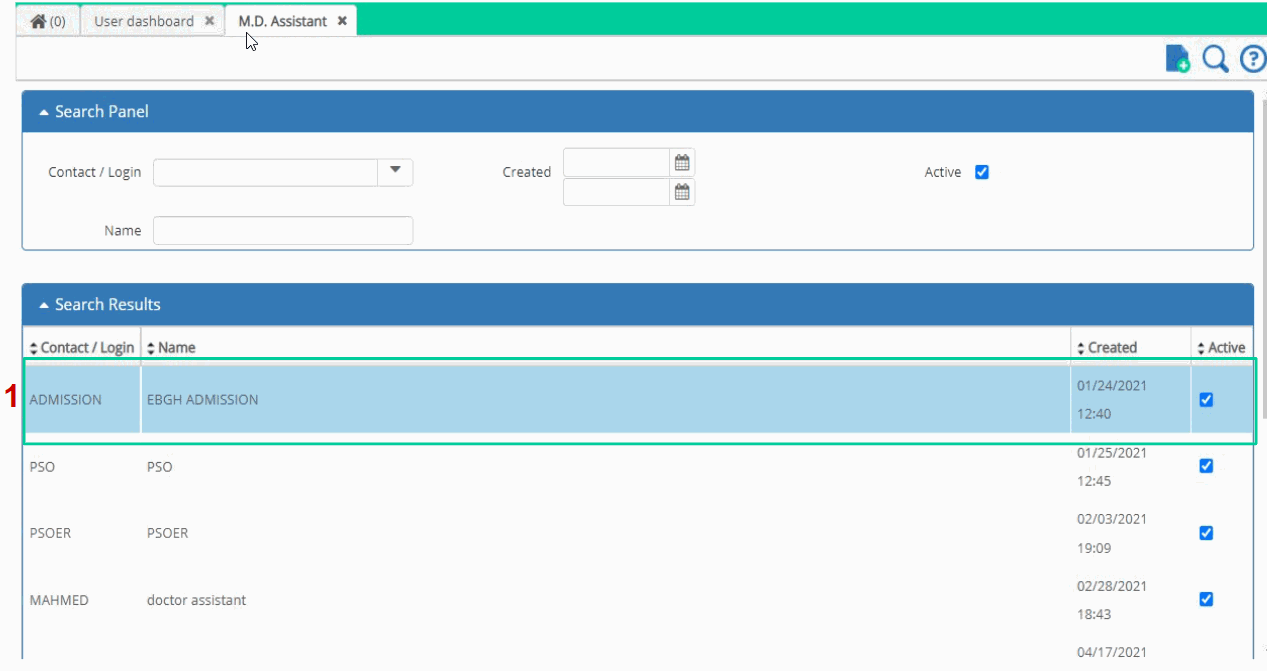Switch to the User dashboard tab
The height and width of the screenshot is (671, 1267).
click(x=144, y=21)
